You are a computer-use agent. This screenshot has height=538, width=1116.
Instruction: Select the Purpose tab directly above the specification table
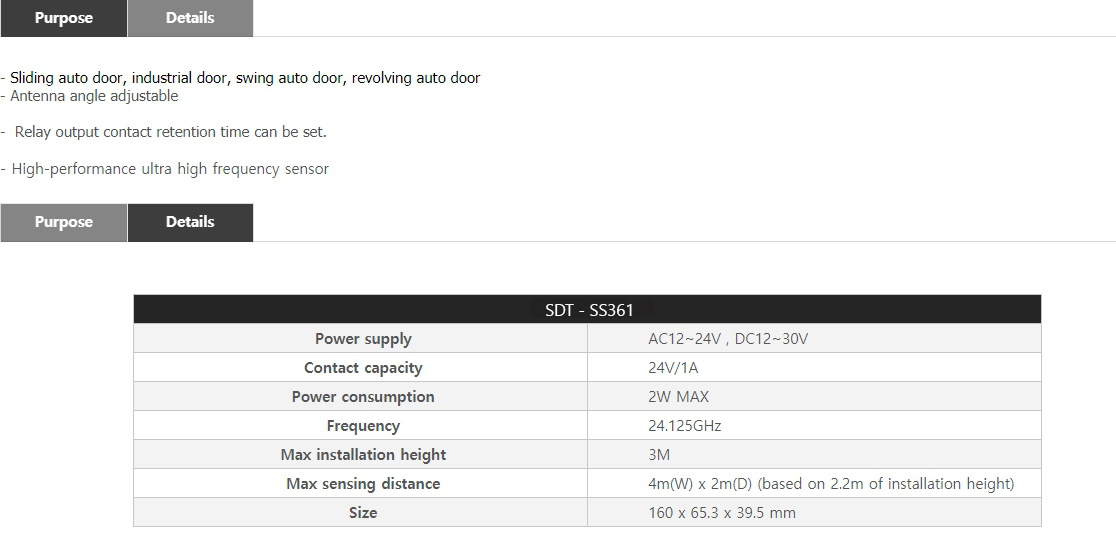(63, 222)
